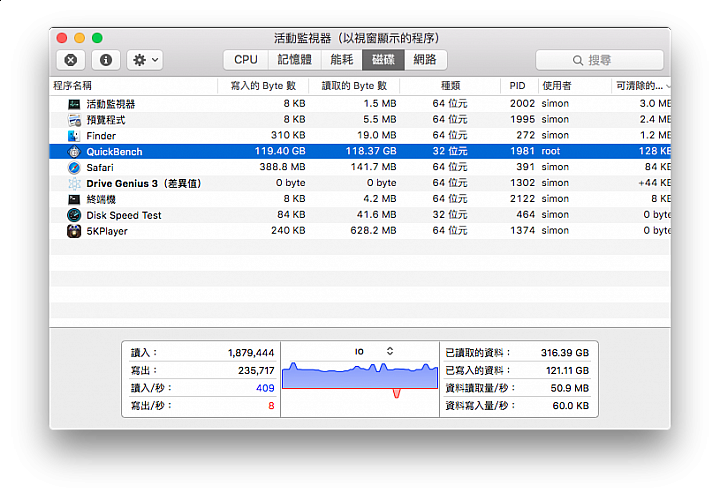This screenshot has height=500, width=720.
Task: Click the 終端機 terminal icon
Action: click(74, 199)
